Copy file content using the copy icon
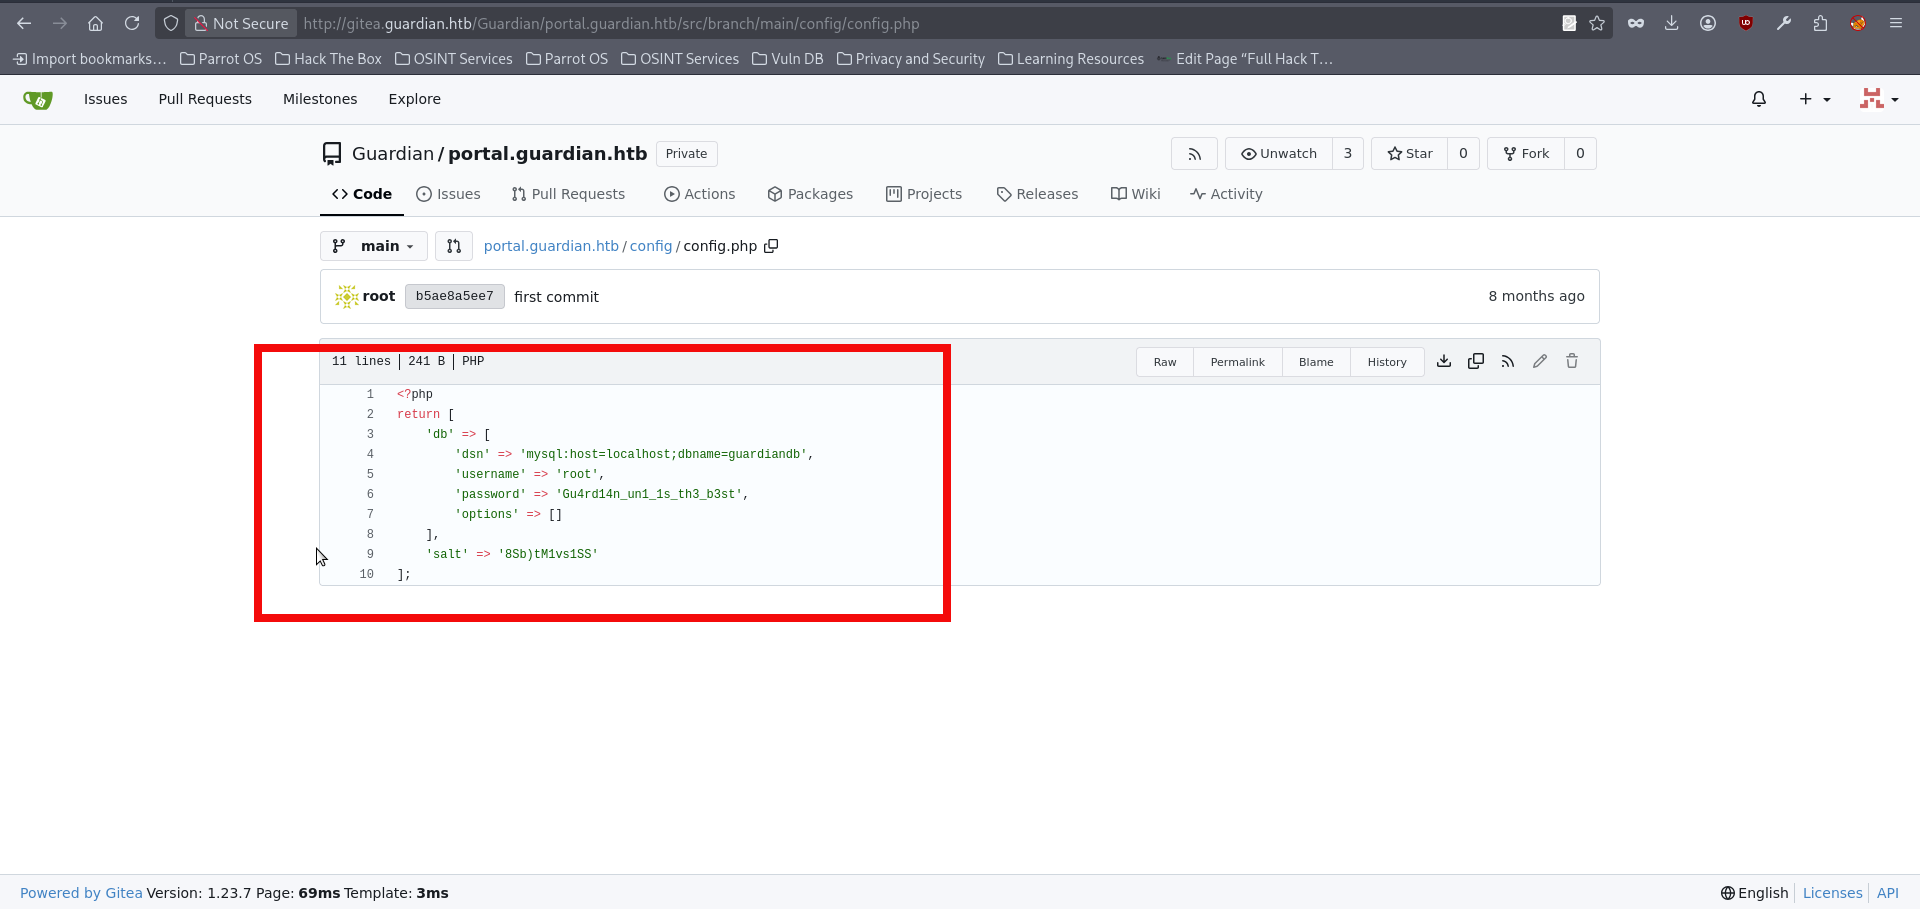This screenshot has height=909, width=1920. click(x=1476, y=362)
